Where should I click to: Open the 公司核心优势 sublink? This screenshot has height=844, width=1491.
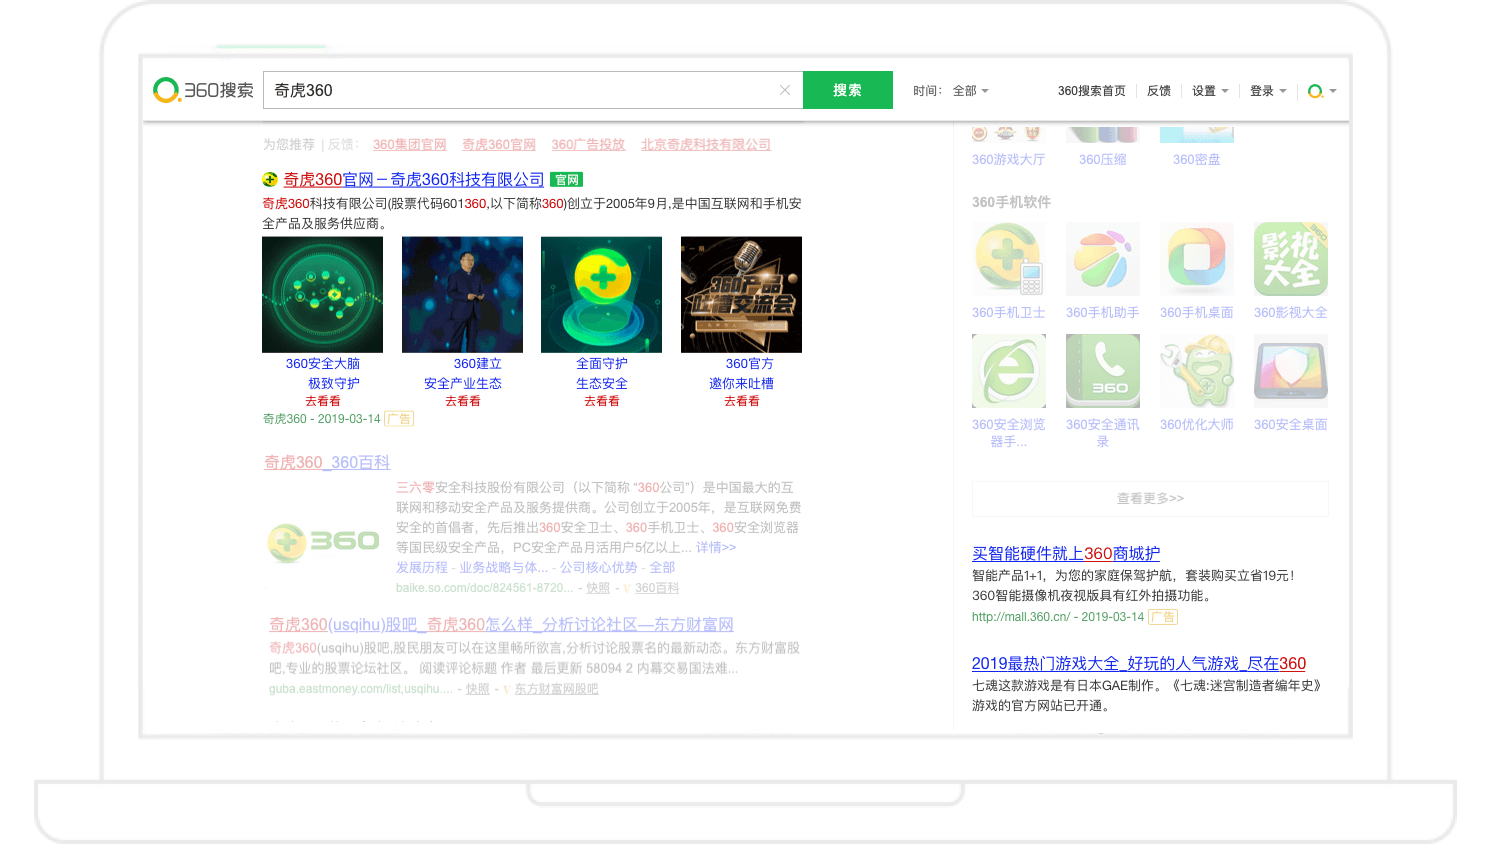click(598, 568)
